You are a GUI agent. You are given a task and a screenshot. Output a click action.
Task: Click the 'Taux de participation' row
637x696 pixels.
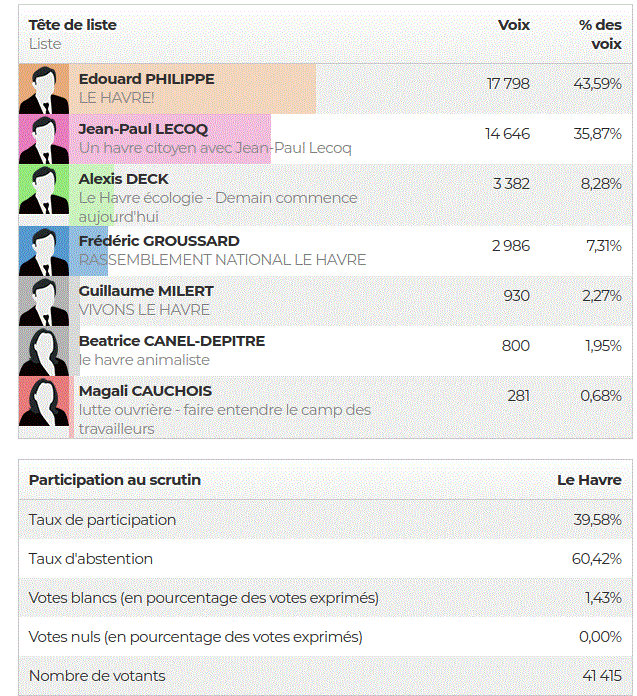click(325, 519)
